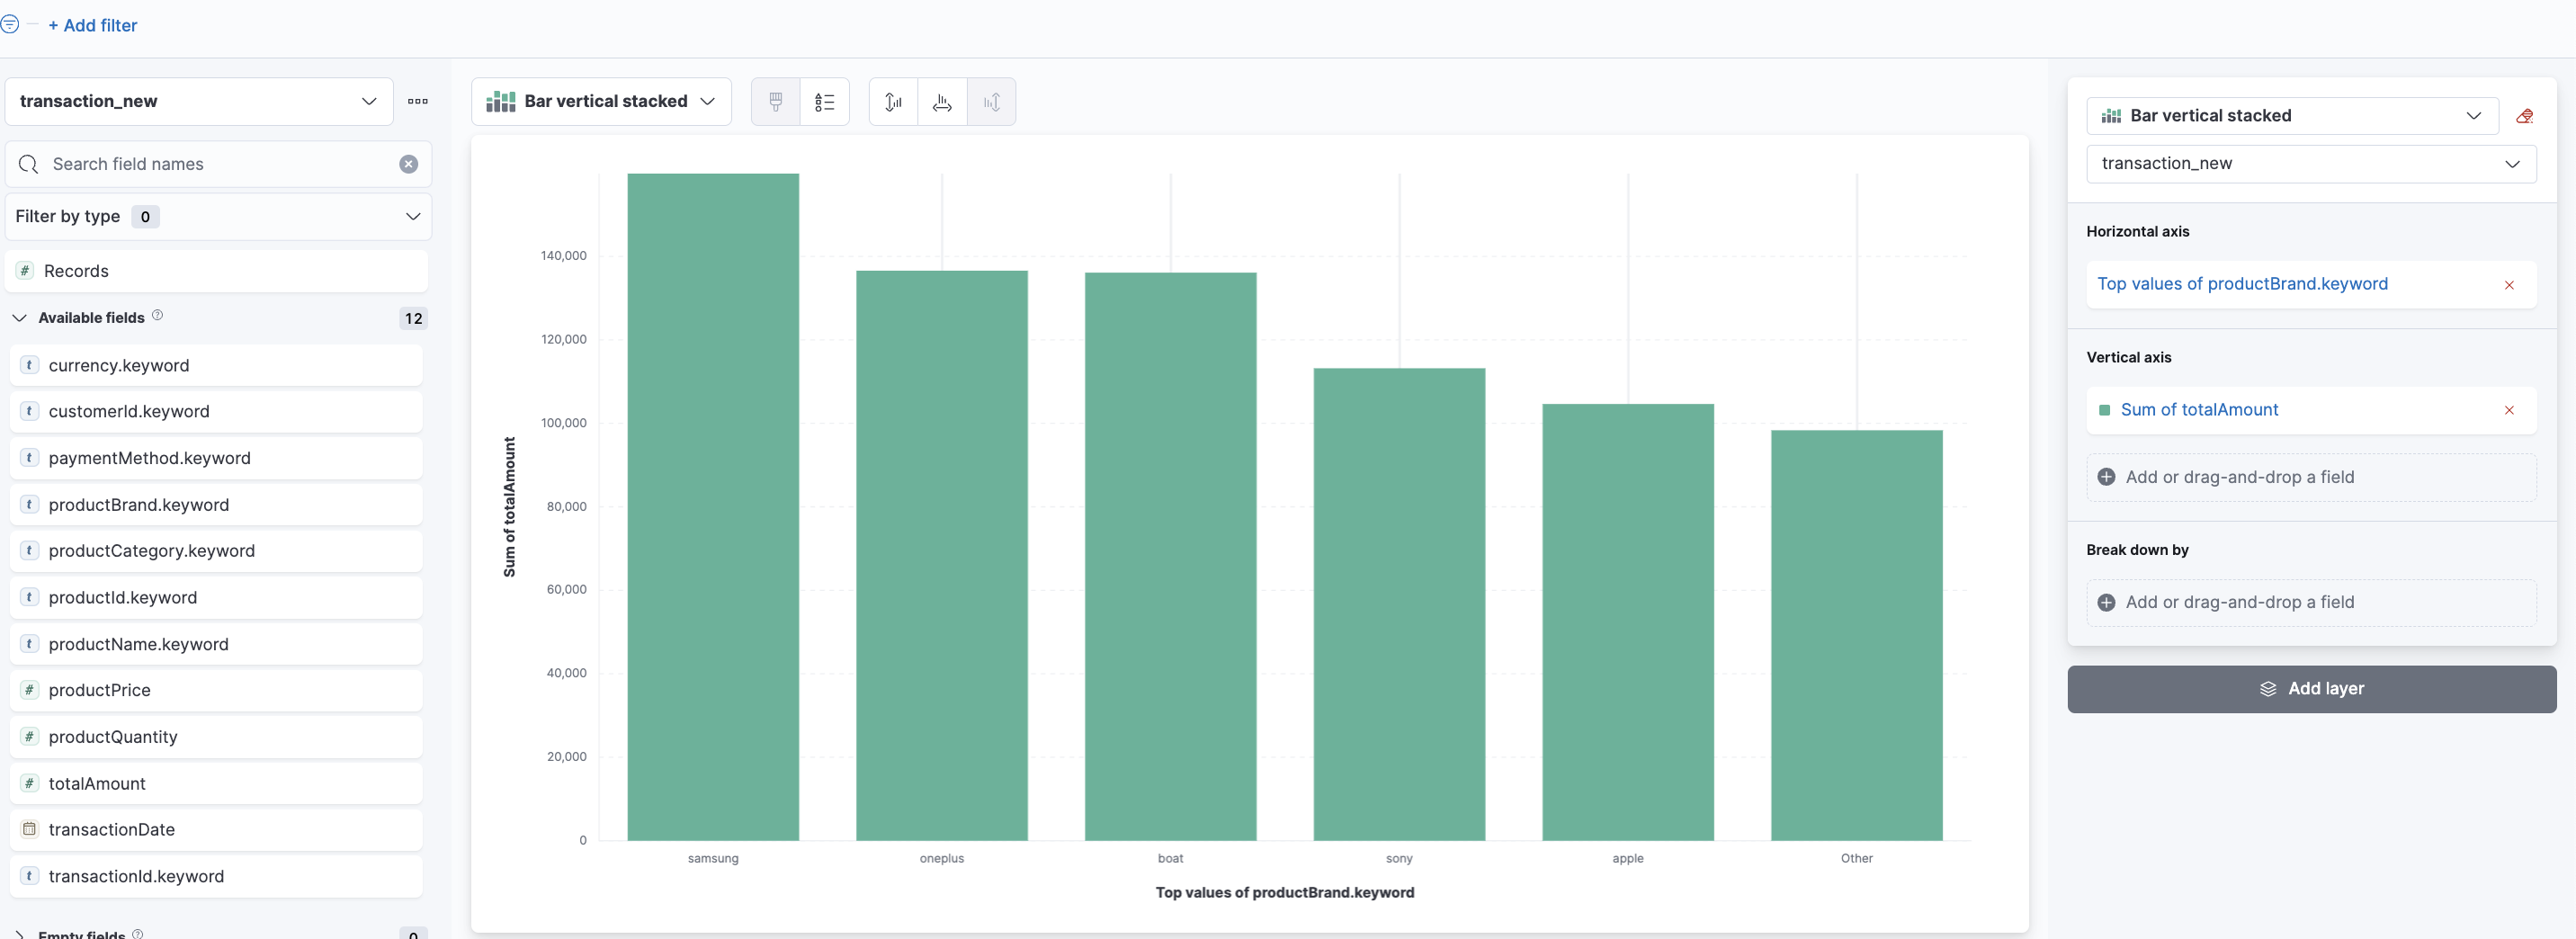2576x939 pixels.
Task: Open layer data view dropdown transaction_new
Action: [2310, 164]
